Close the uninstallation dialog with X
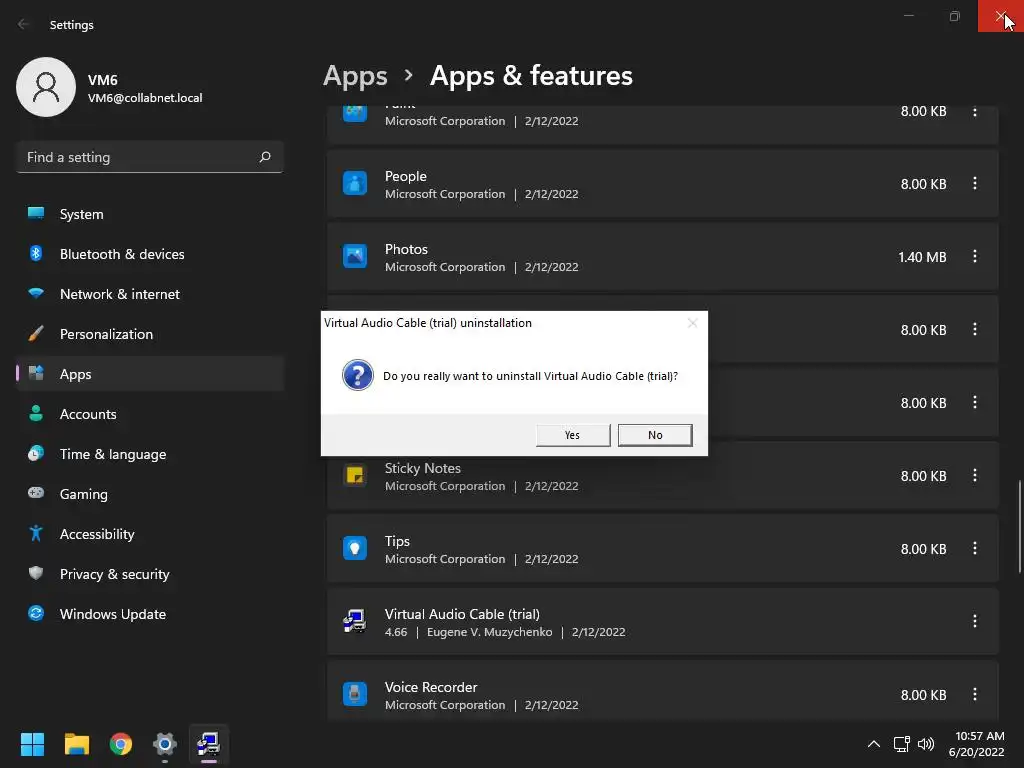 [x=692, y=323]
